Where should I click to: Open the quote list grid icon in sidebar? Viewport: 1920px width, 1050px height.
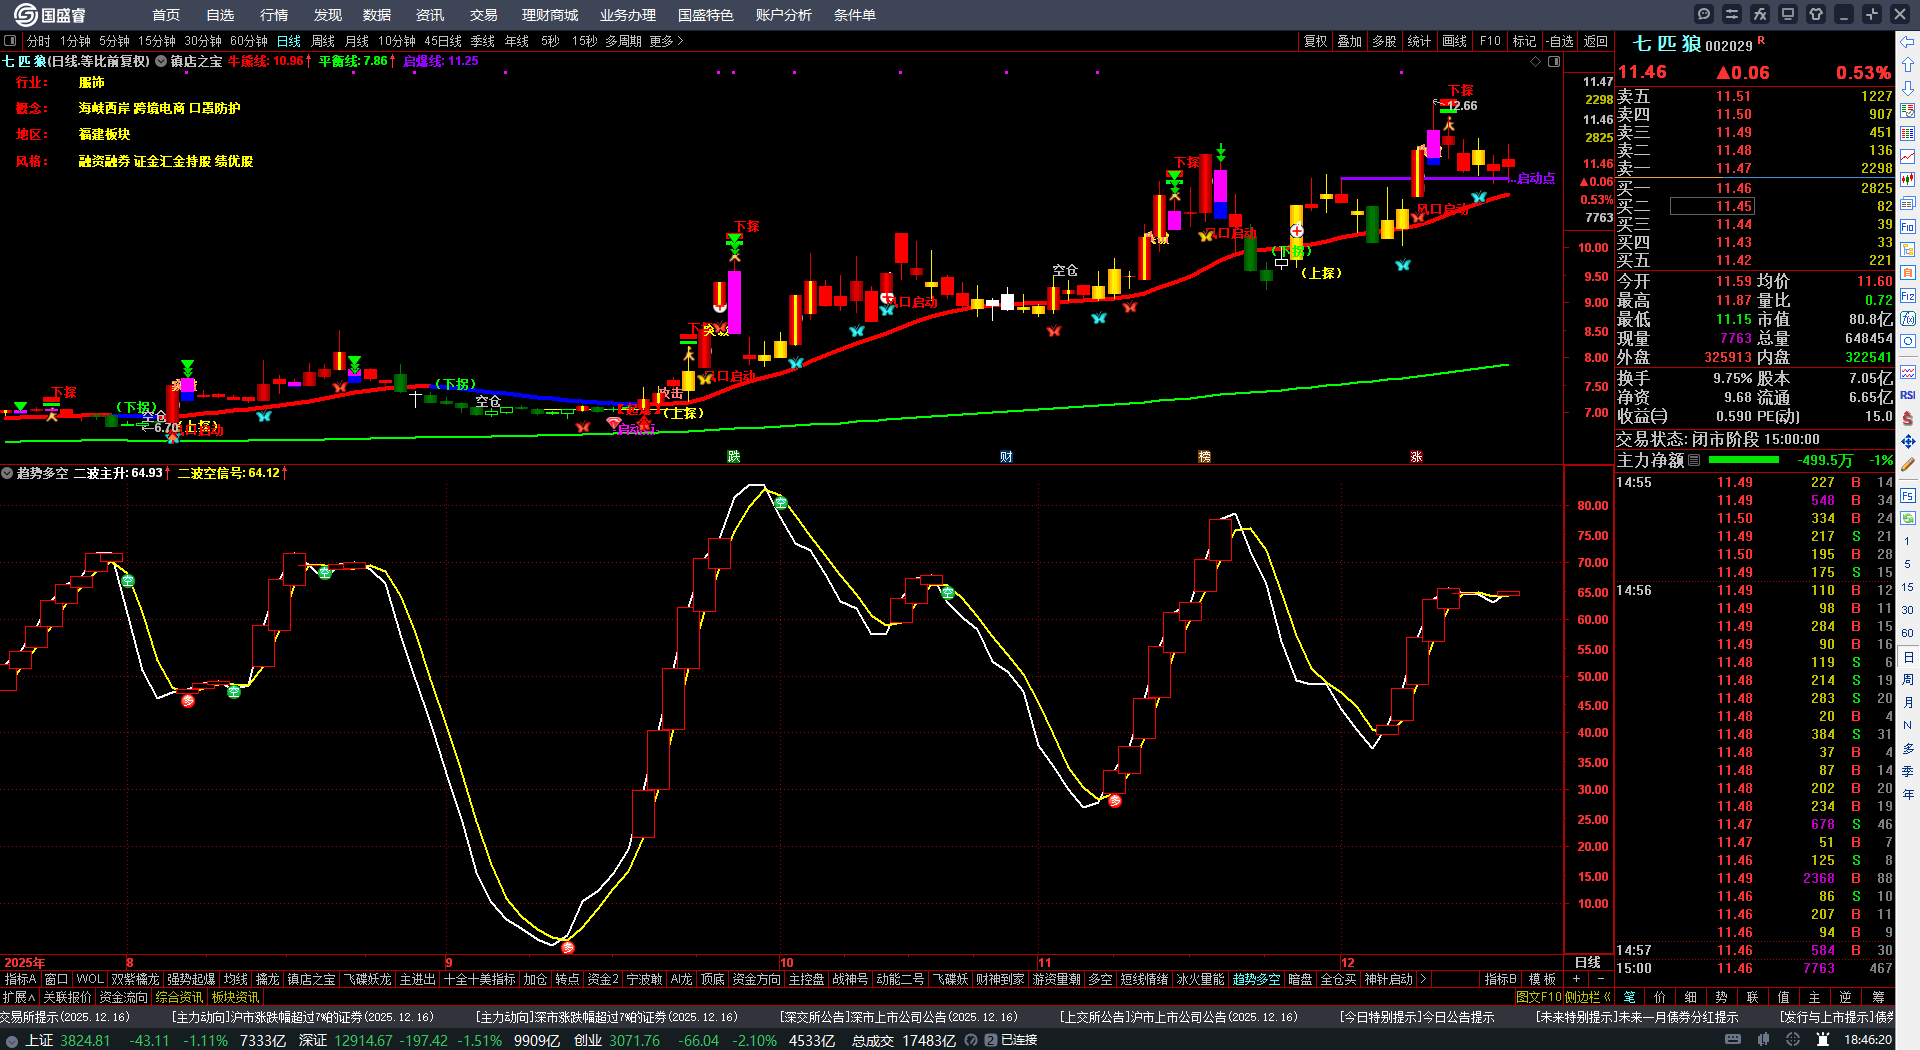click(1908, 133)
